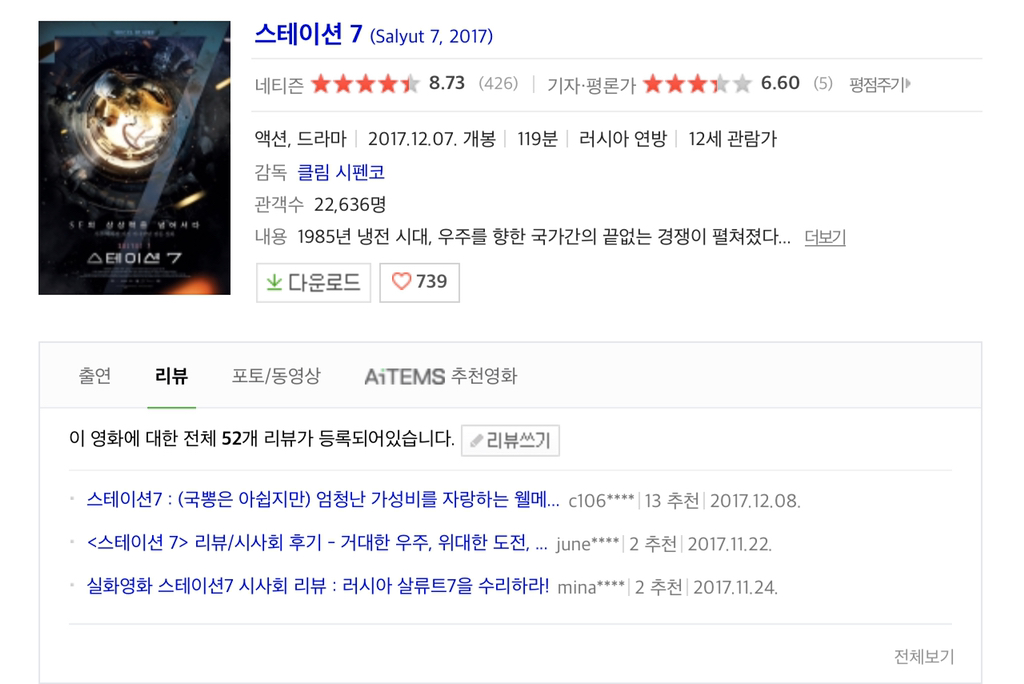Click 전체보기 to view all reviews
Screen dimensions: 1024x684
tap(923, 657)
